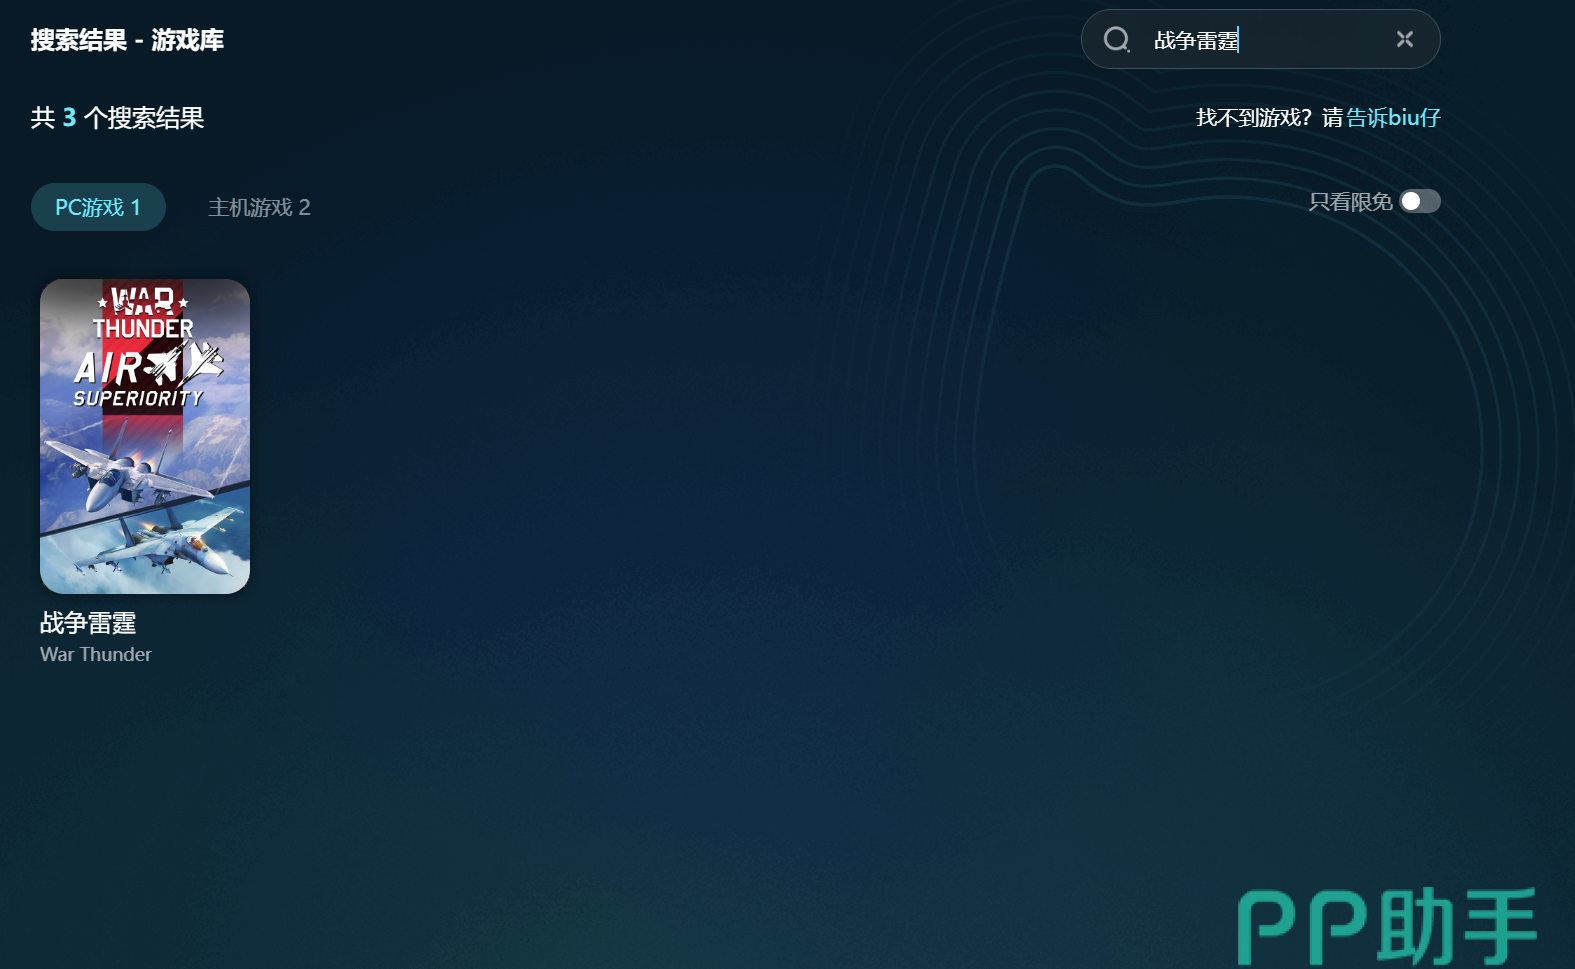Switch to the 主机游戏 tab
Screen dimensions: 1575x969
(259, 207)
